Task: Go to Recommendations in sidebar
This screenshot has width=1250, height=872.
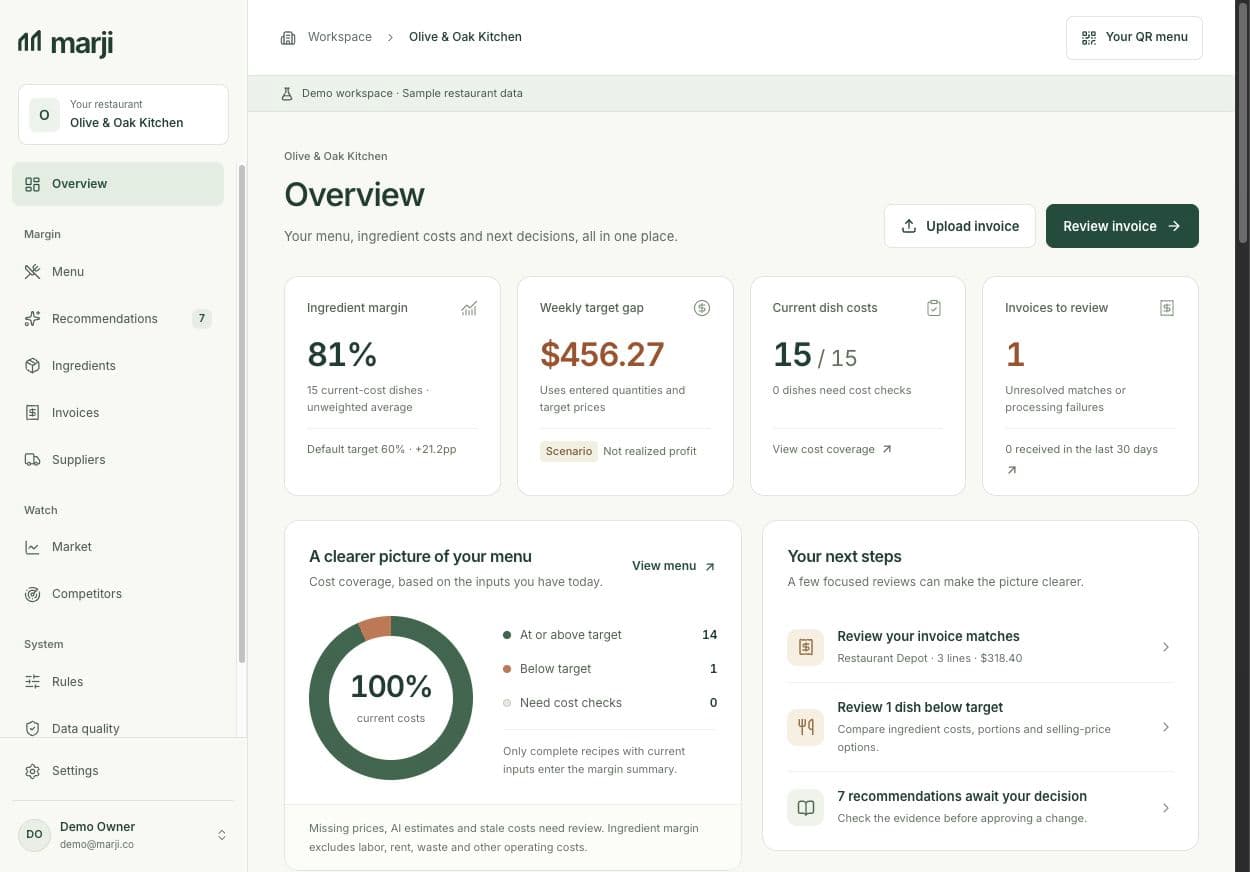Action: pos(118,319)
